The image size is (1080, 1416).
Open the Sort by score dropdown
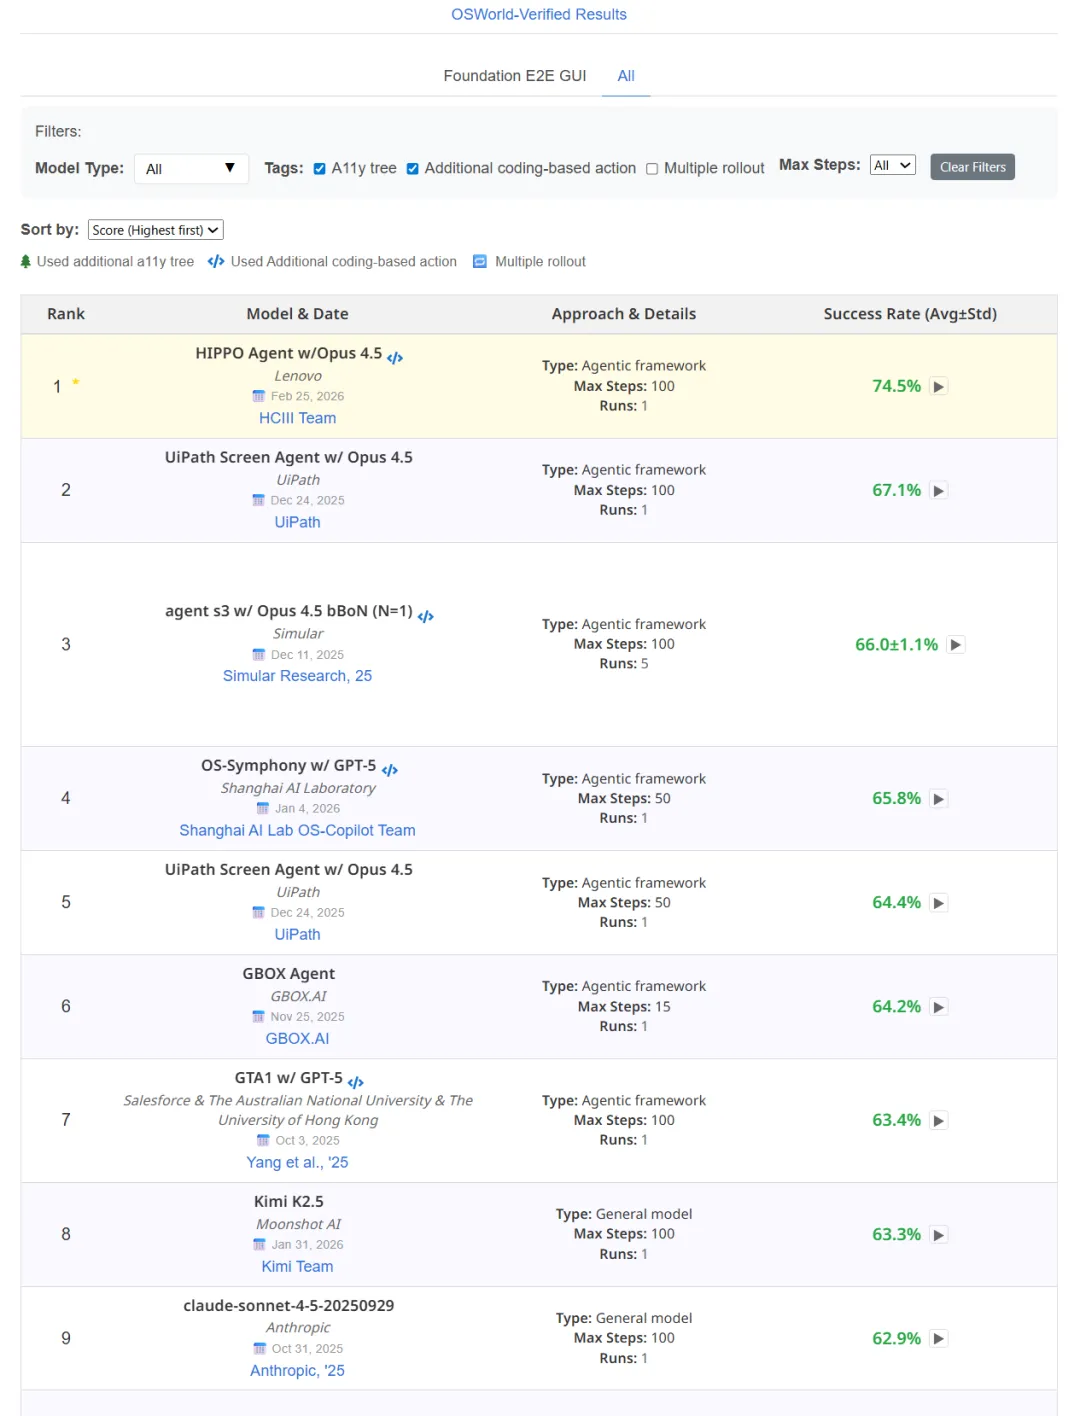tap(156, 230)
